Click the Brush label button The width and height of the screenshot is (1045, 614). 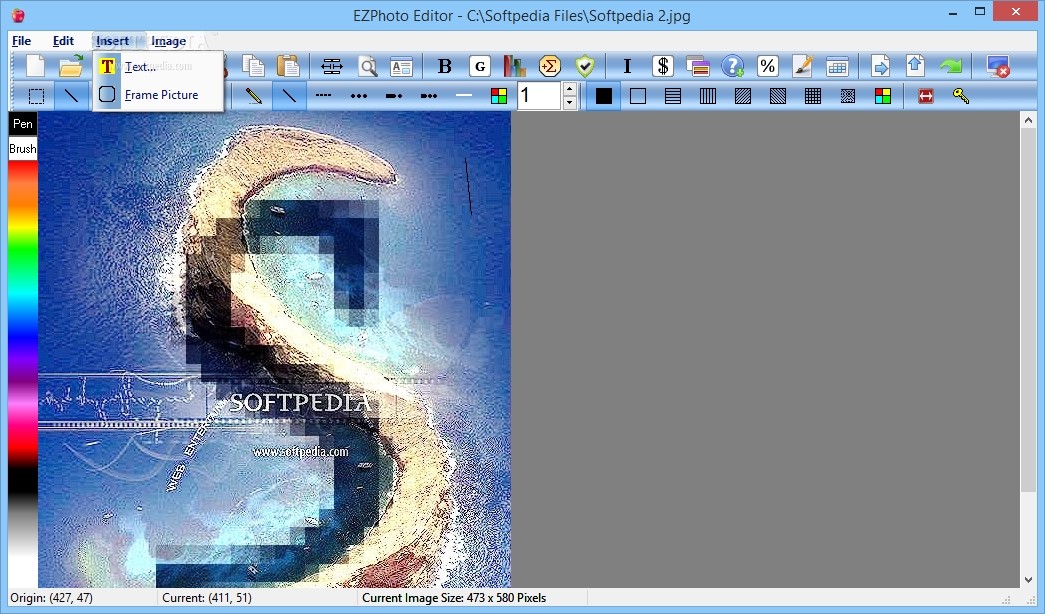pyautogui.click(x=23, y=149)
